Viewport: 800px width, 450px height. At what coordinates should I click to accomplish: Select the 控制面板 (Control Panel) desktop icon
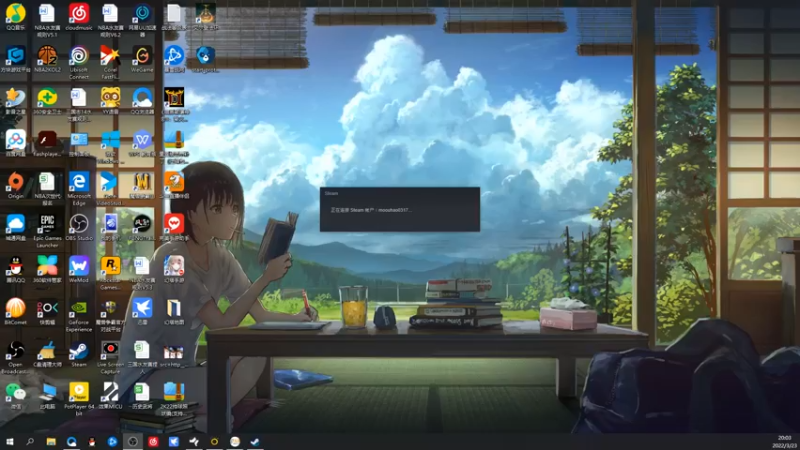79,142
